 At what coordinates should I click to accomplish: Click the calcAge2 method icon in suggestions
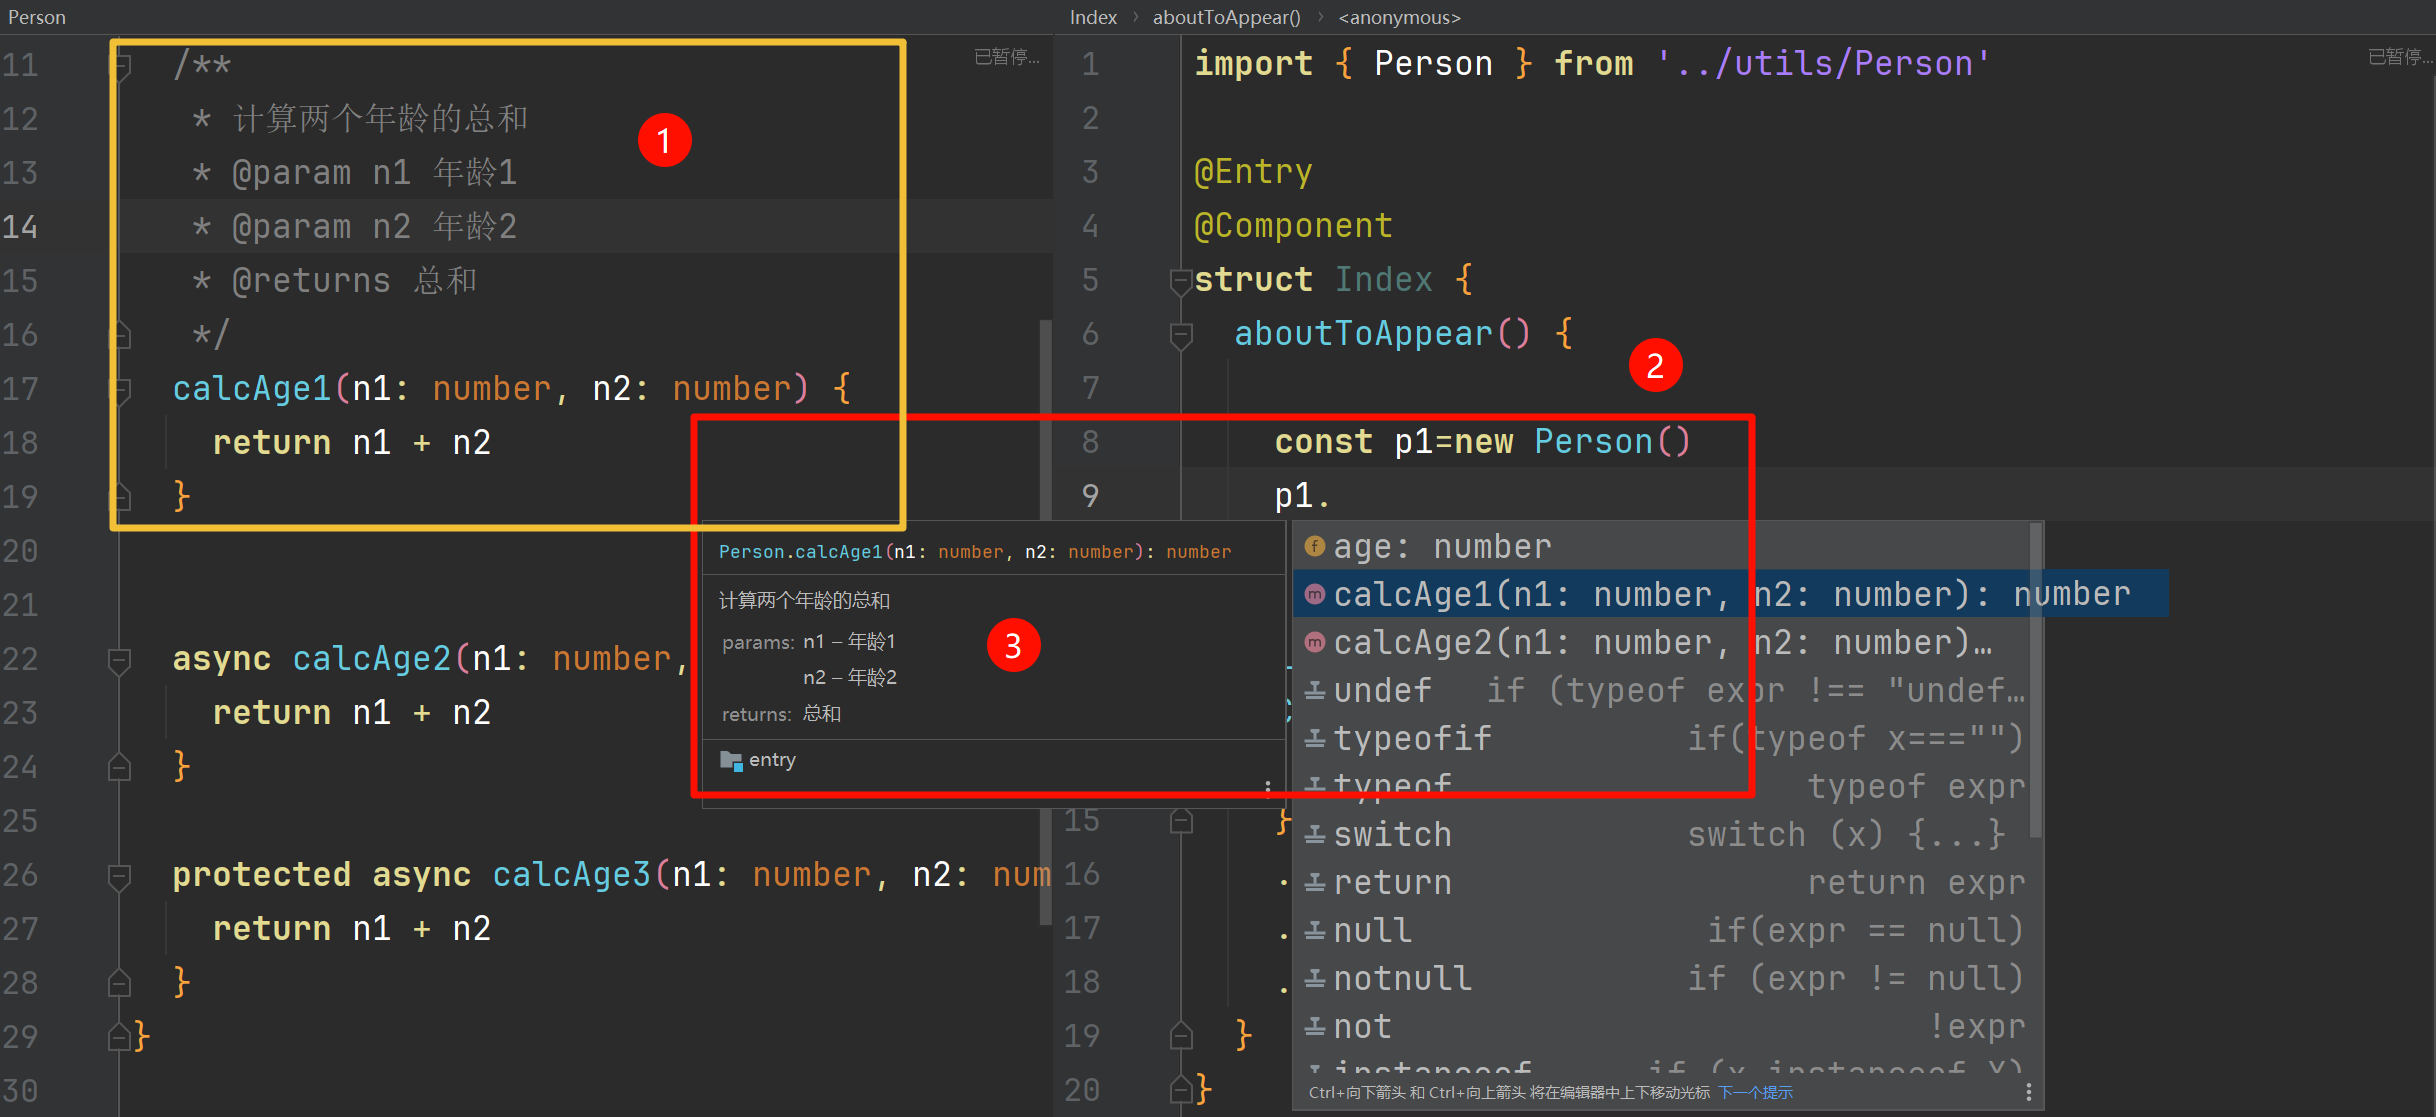1315,642
